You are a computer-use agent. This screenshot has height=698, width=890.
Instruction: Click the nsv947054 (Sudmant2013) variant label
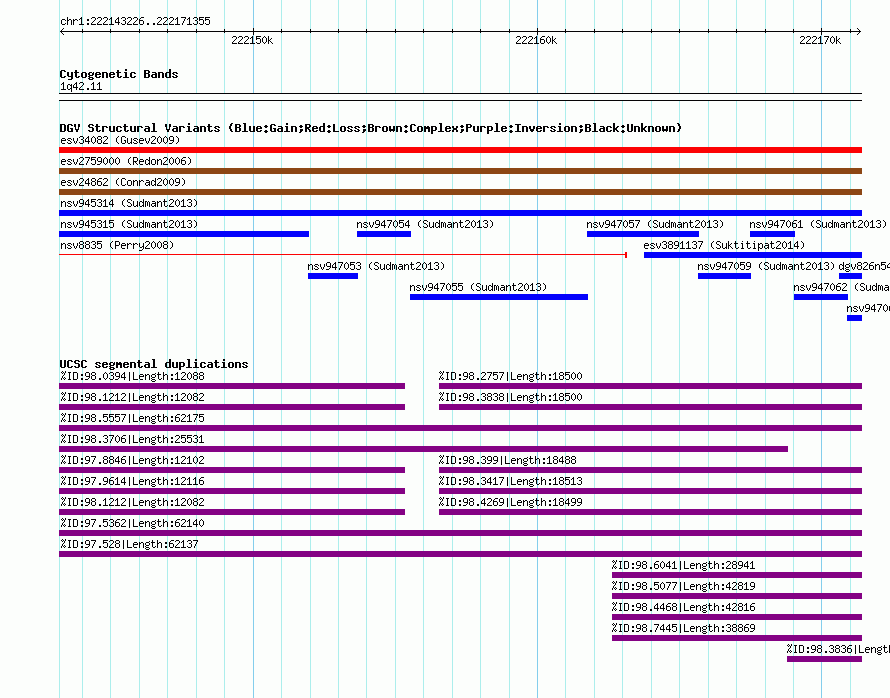click(x=425, y=224)
